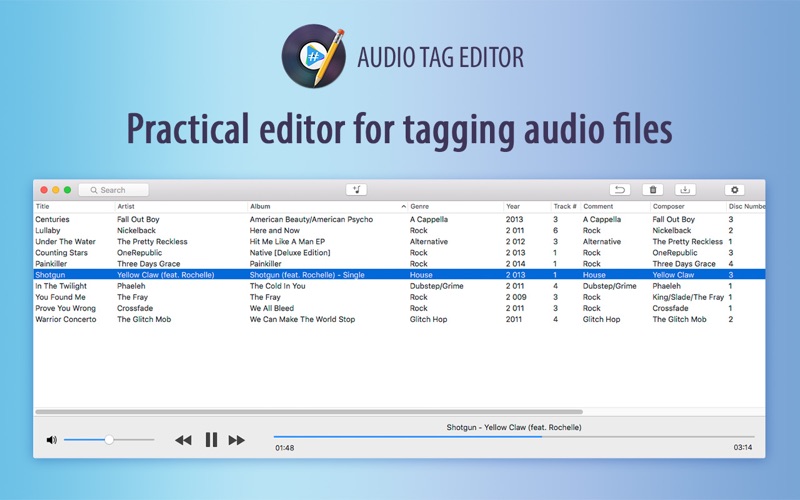
Task: Click the total time 03:14
Action: [x=743, y=447]
